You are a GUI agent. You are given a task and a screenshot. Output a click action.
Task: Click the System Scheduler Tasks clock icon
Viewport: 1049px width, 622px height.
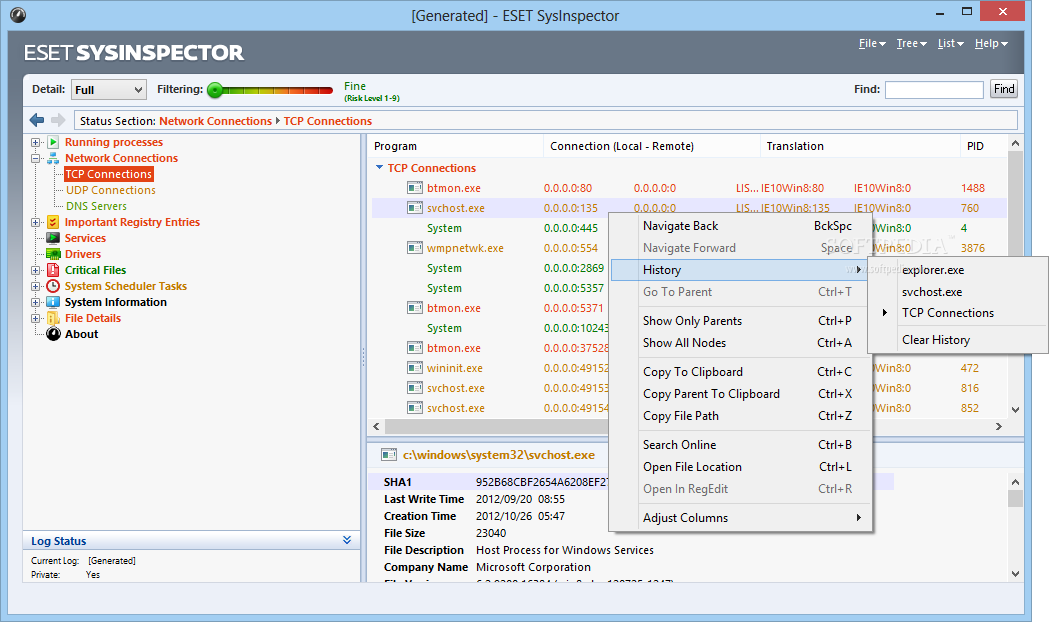click(53, 286)
